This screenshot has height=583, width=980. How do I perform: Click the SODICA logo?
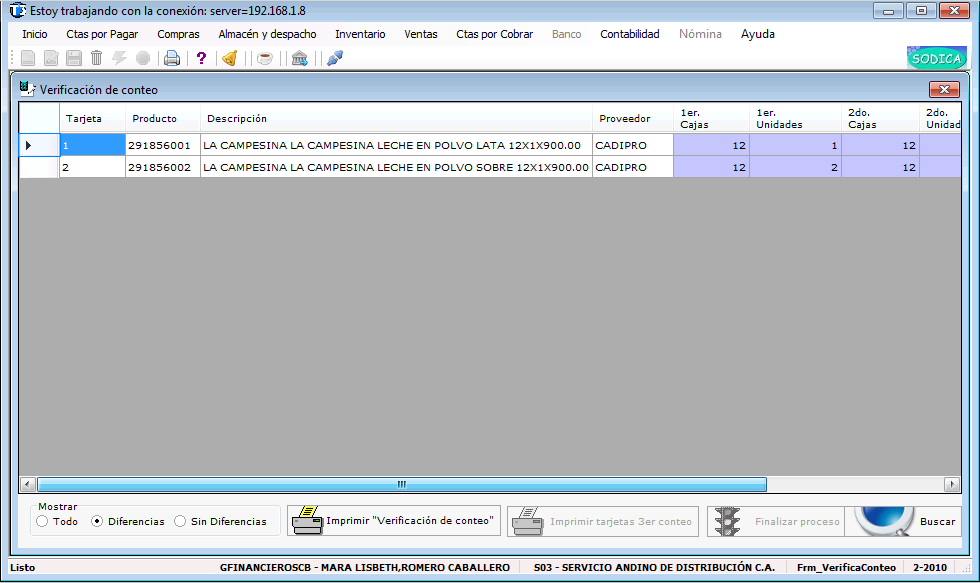pyautogui.click(x=936, y=58)
